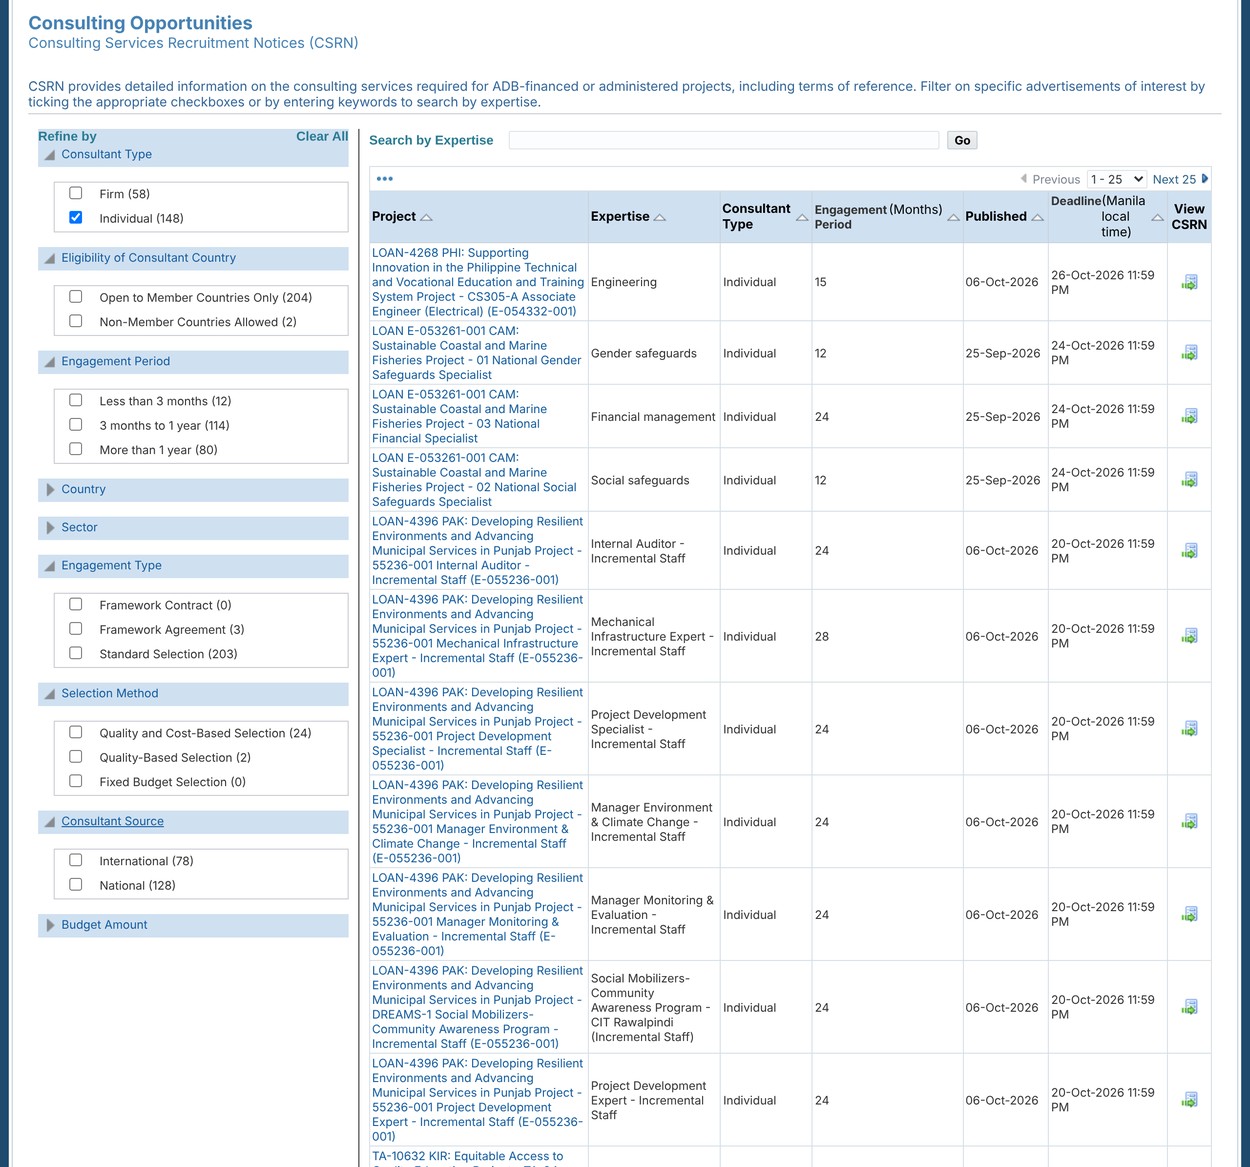Sort by Published column arrow icon
Screen dimensions: 1250x1167
coord(1037,217)
